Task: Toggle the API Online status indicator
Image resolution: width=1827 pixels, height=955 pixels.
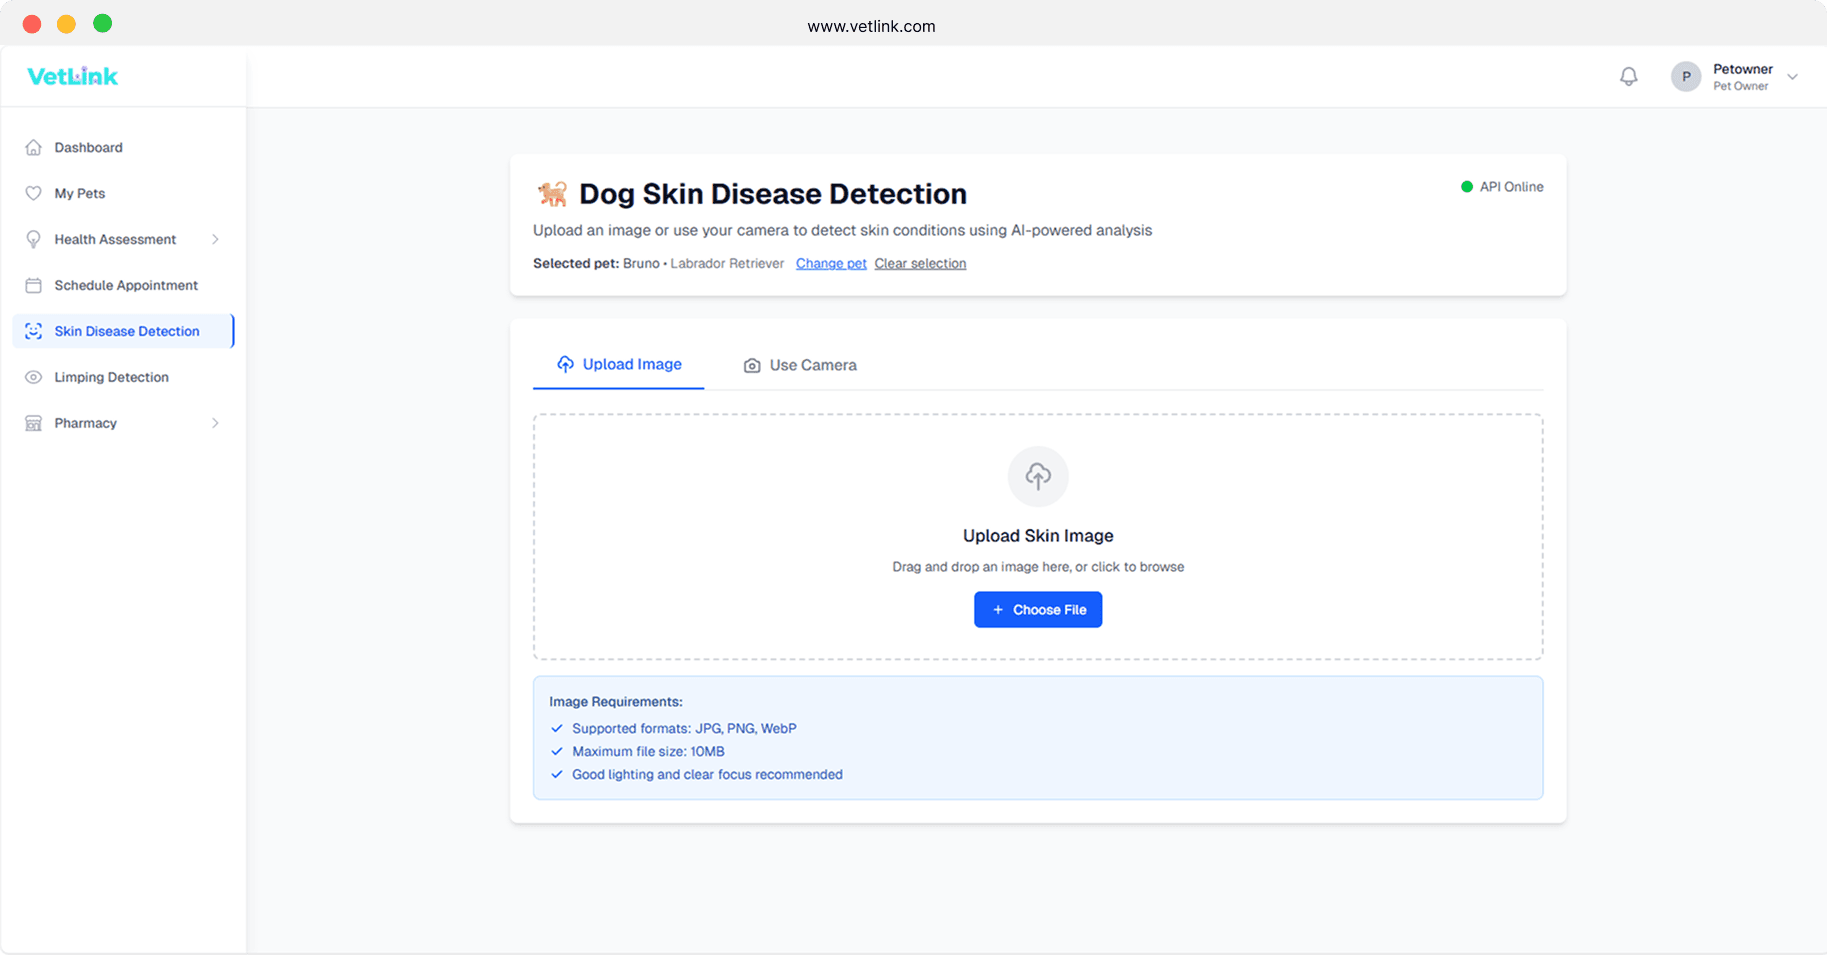Action: (x=1466, y=186)
